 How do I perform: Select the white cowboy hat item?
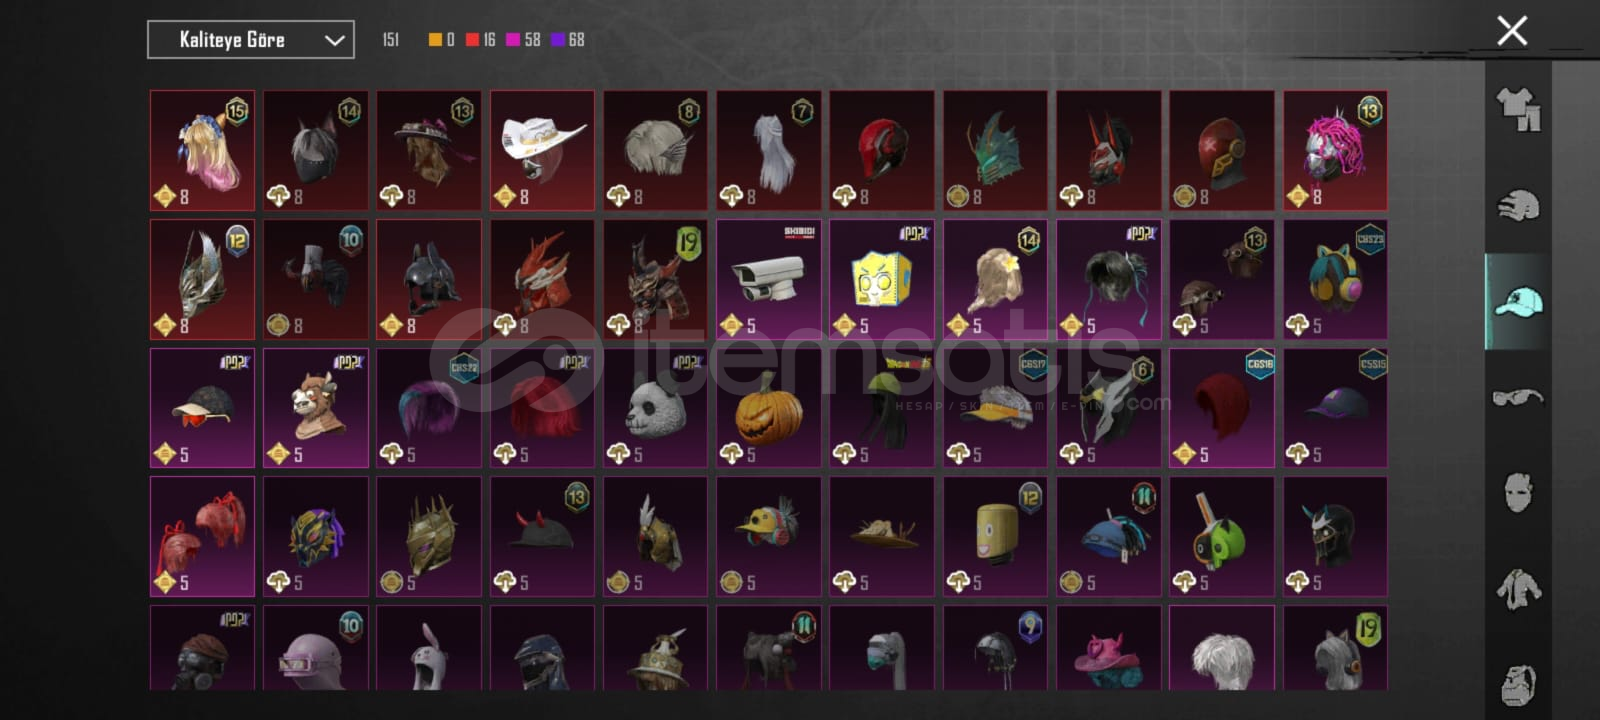(x=542, y=150)
